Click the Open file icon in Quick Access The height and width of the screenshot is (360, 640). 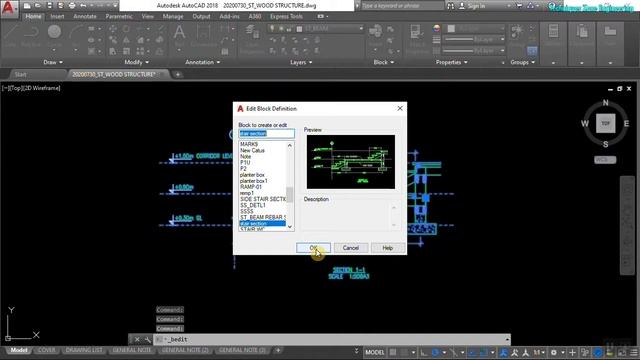[38, 6]
